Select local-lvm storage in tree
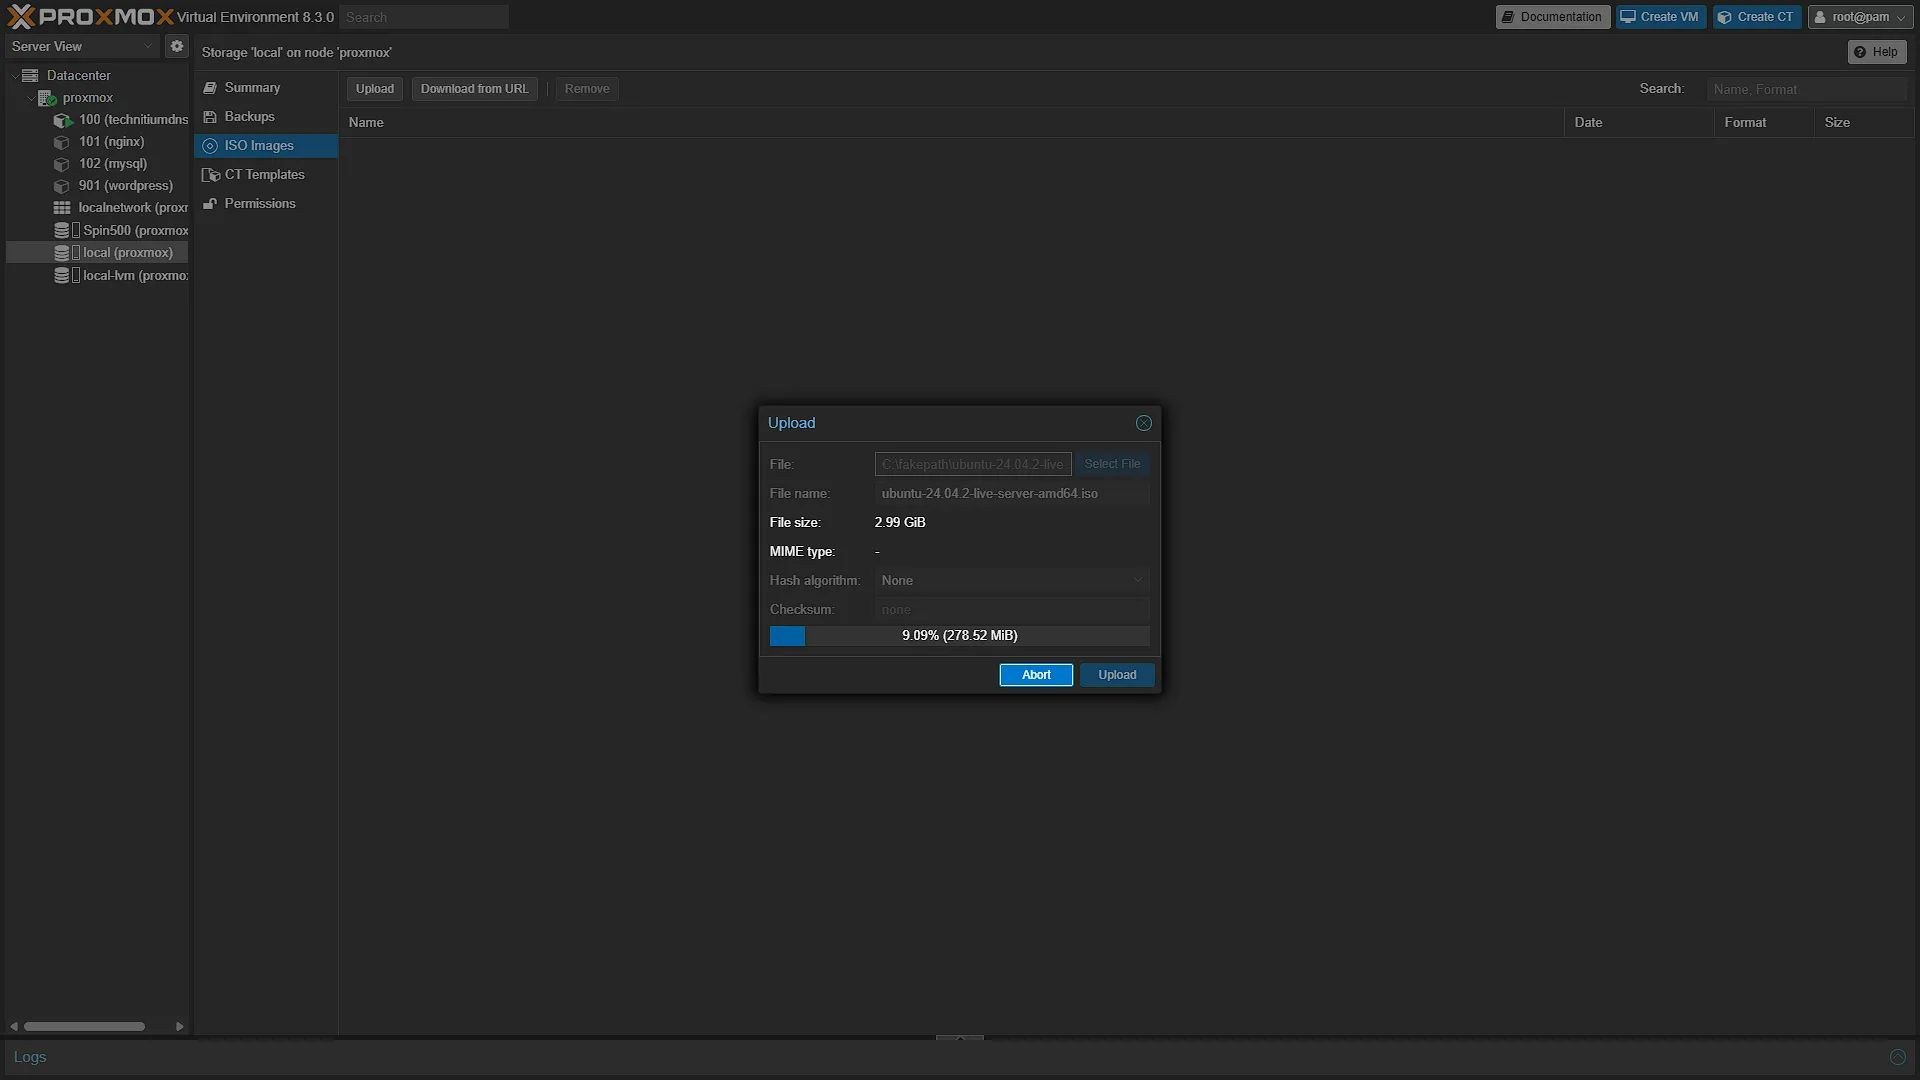Image resolution: width=1920 pixels, height=1080 pixels. (x=120, y=275)
